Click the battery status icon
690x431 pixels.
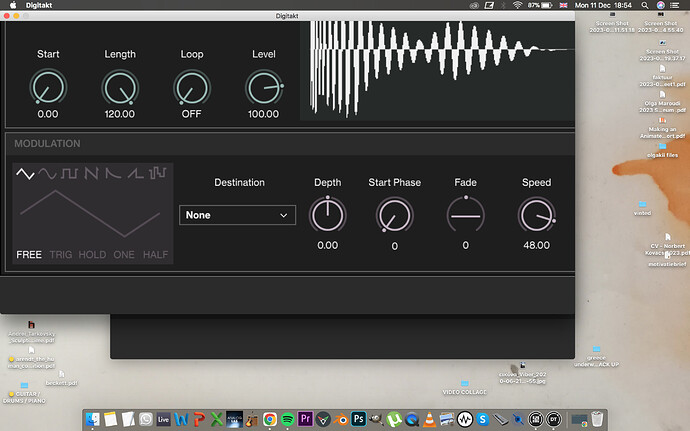click(547, 5)
